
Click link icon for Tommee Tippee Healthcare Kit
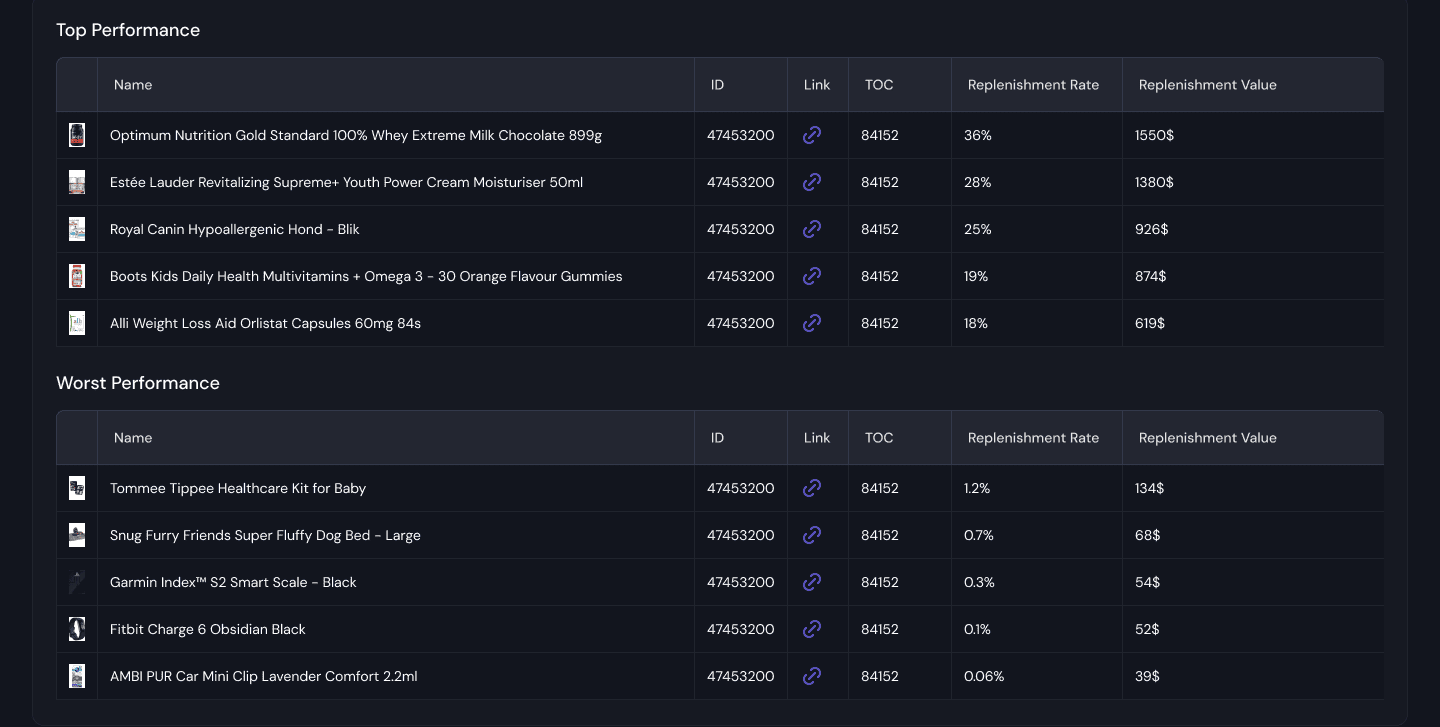click(812, 488)
